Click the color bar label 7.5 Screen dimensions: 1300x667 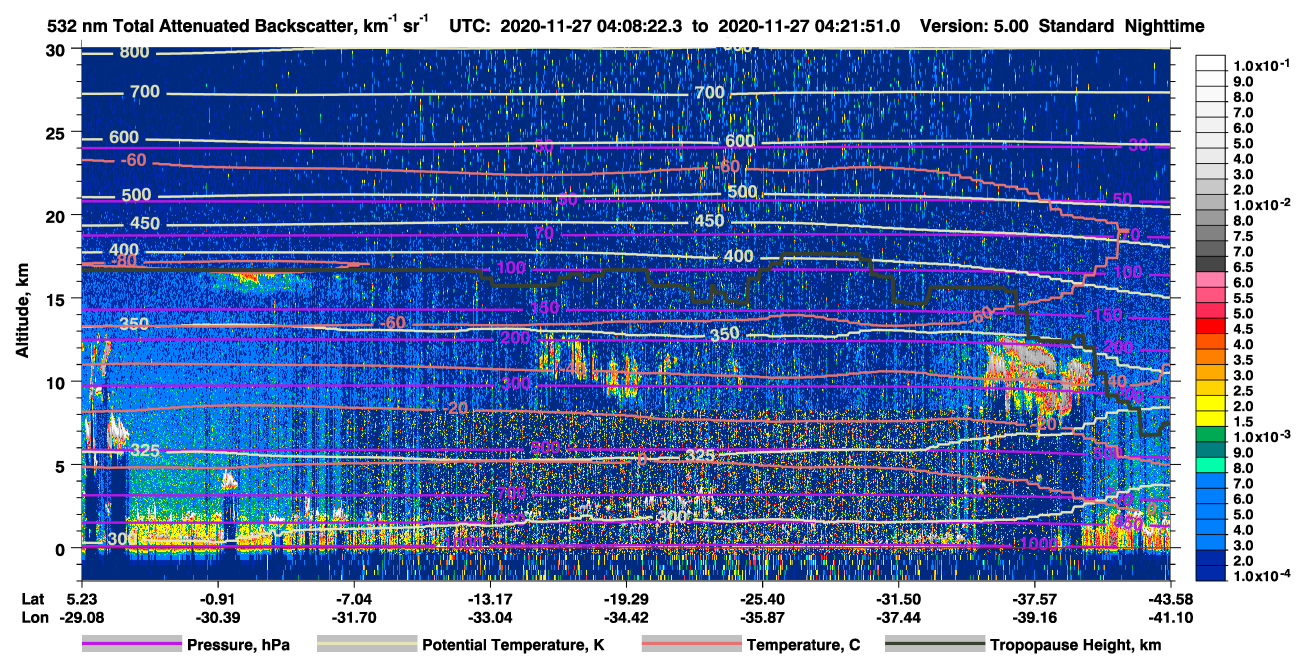pos(1243,235)
